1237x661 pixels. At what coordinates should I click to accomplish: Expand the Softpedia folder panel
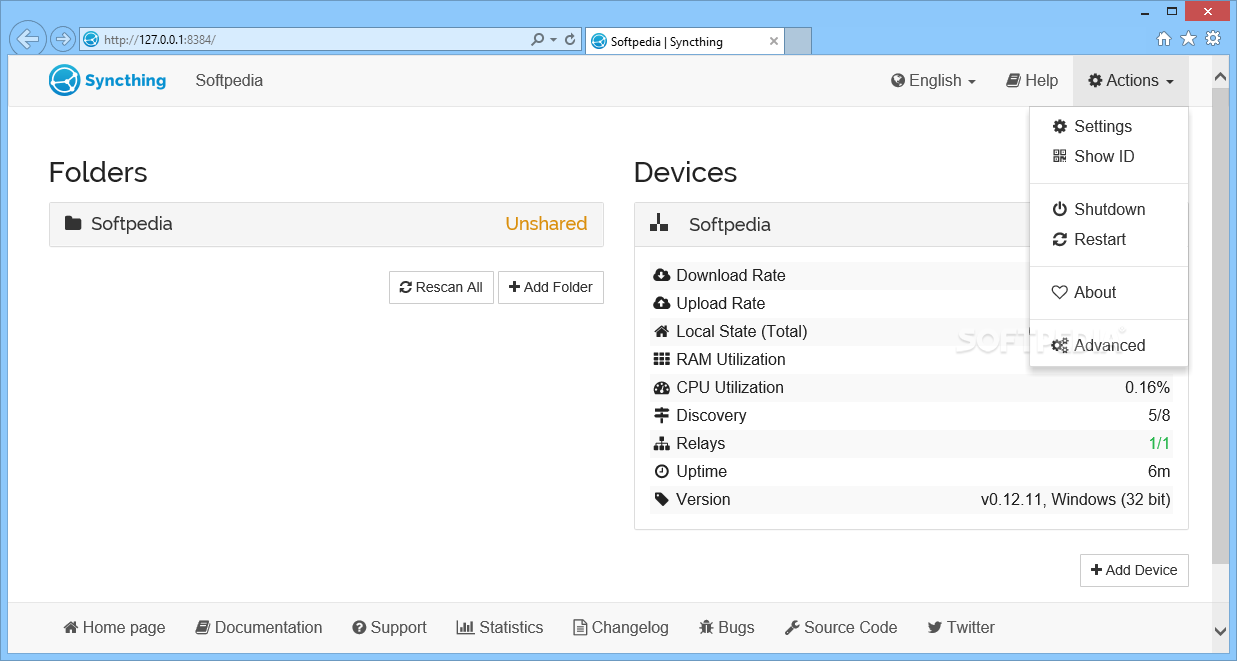coord(325,224)
